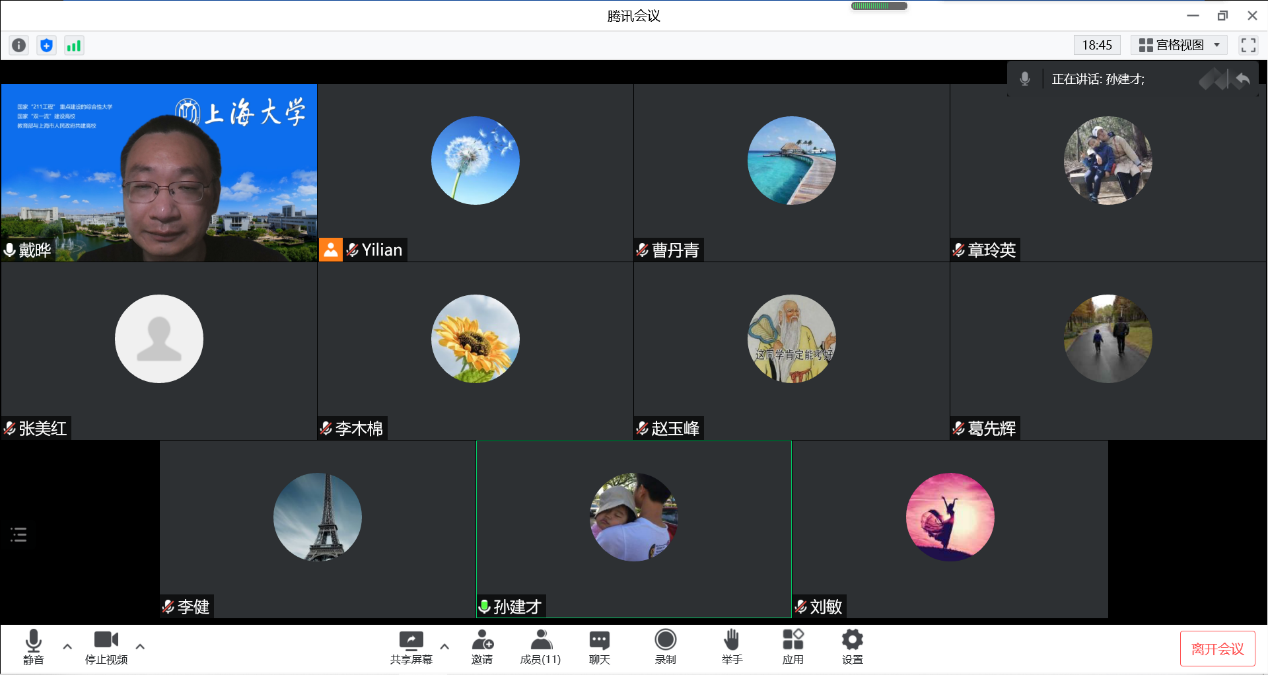Open the Invite (邀请) option
Screen dimensions: 1268x675
point(482,647)
